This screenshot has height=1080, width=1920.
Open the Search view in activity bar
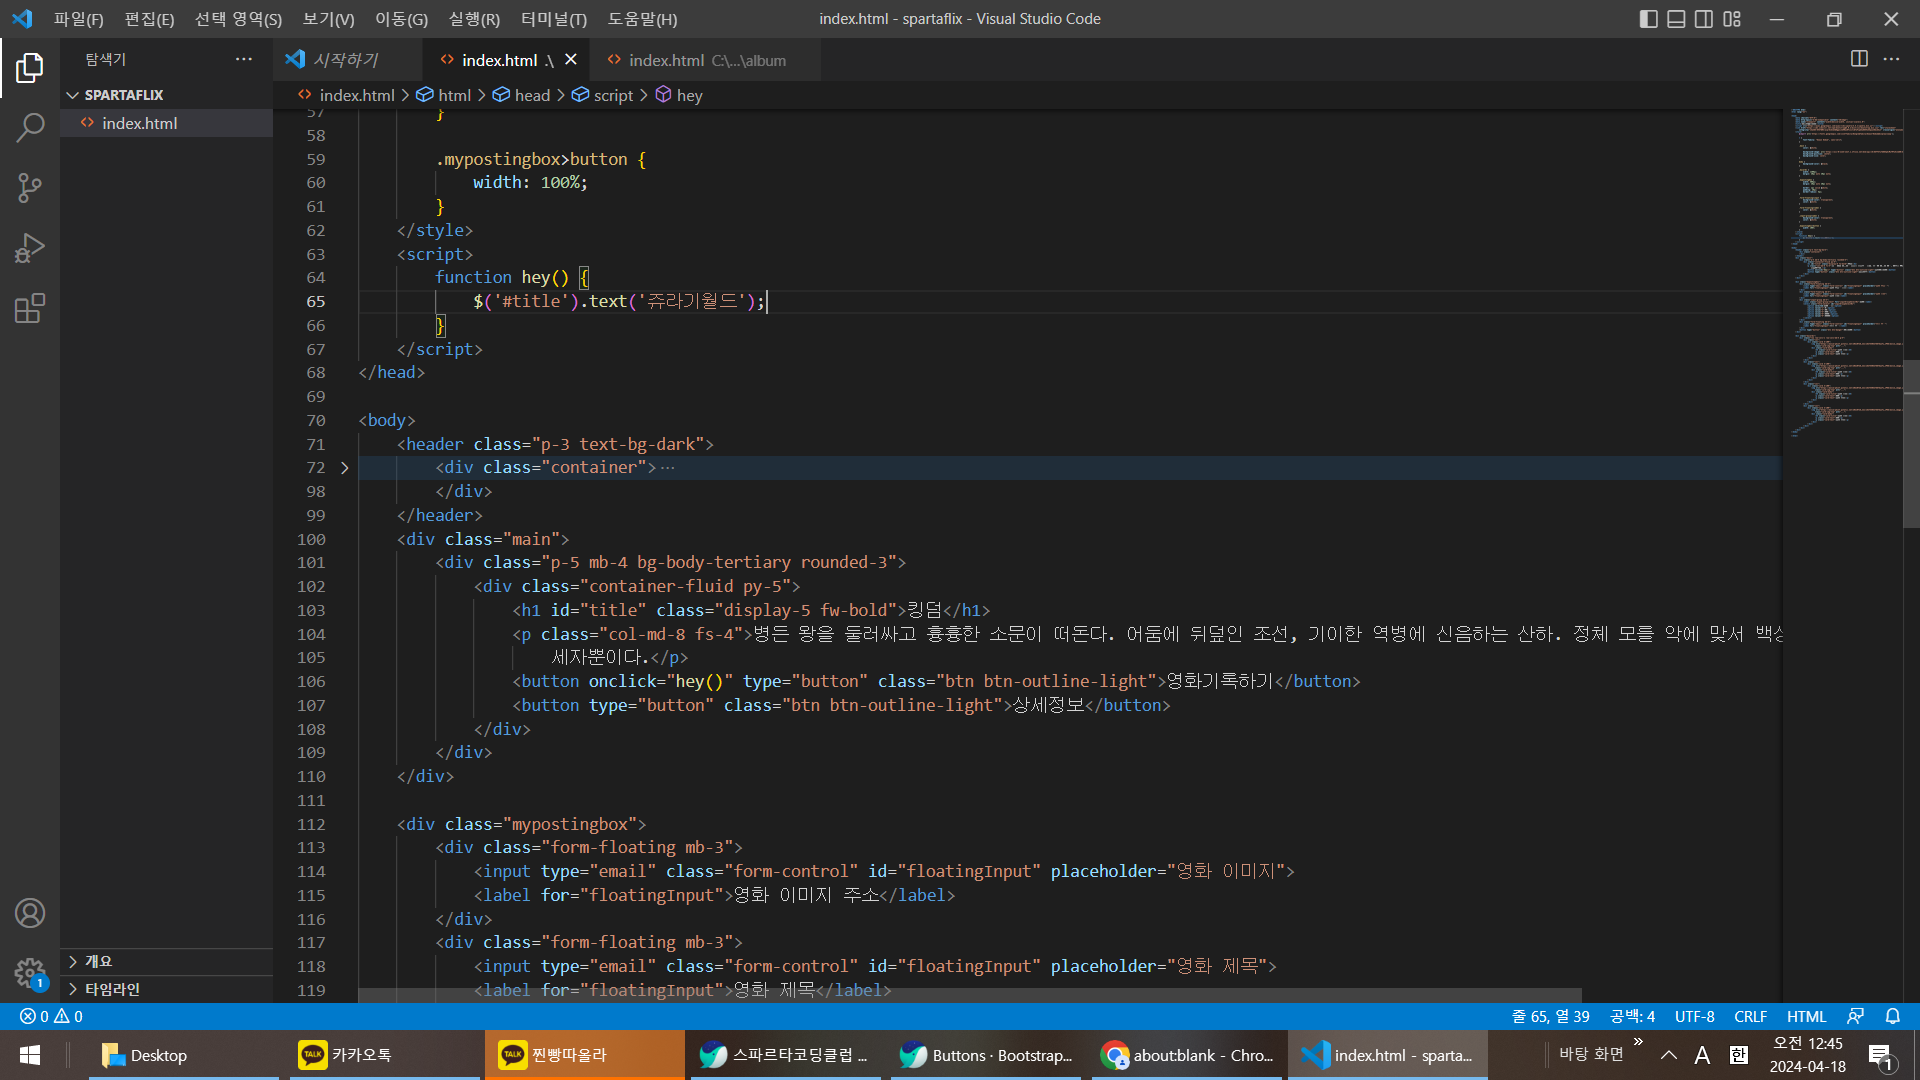(x=30, y=128)
